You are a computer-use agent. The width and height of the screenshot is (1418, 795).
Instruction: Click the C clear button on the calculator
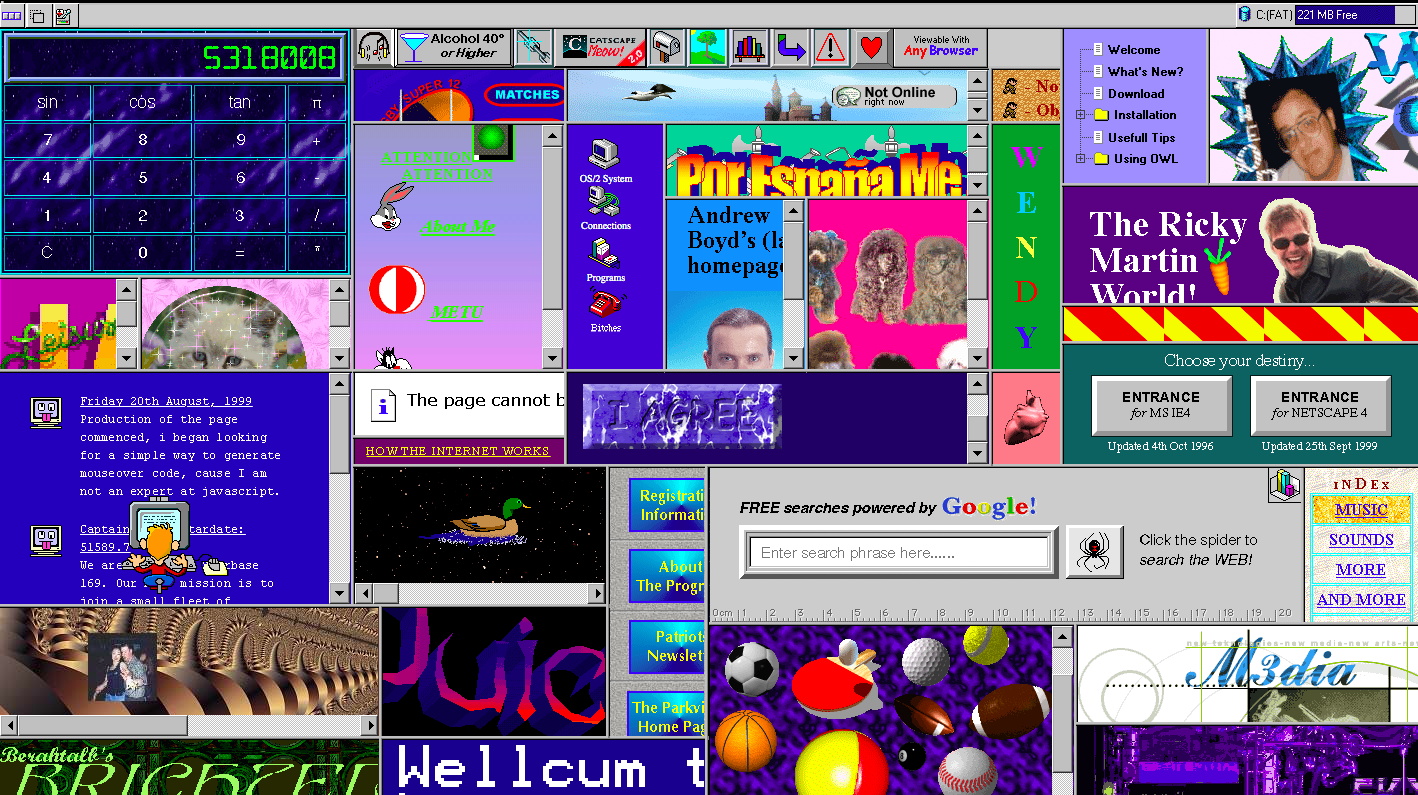point(47,253)
